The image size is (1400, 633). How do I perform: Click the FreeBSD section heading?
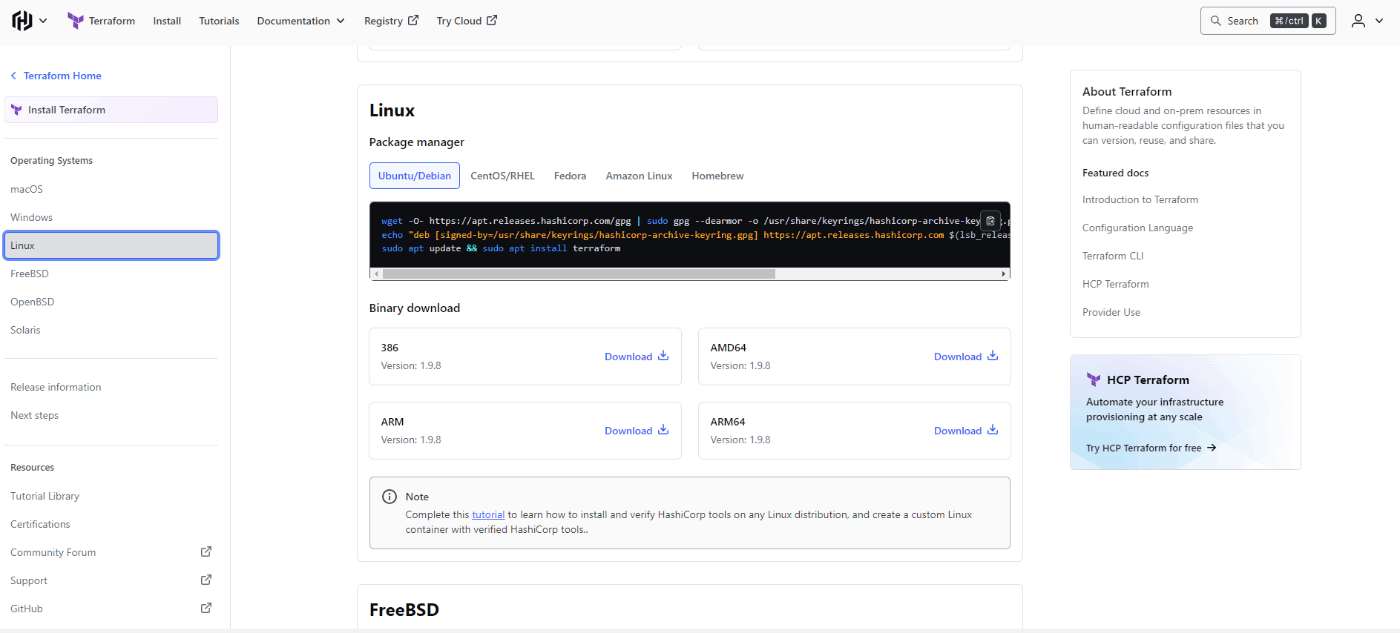(x=404, y=610)
